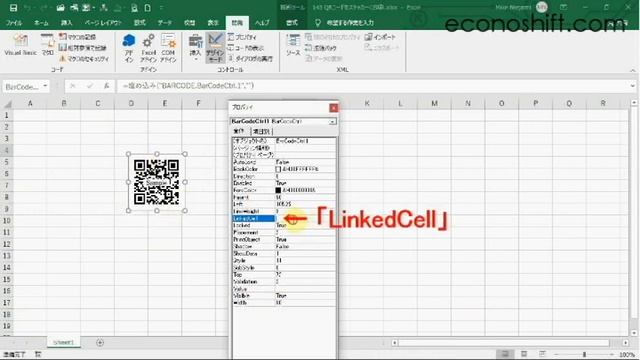640x360 pixels.
Task: Click the Insert Function fx icon
Action: tap(106, 86)
